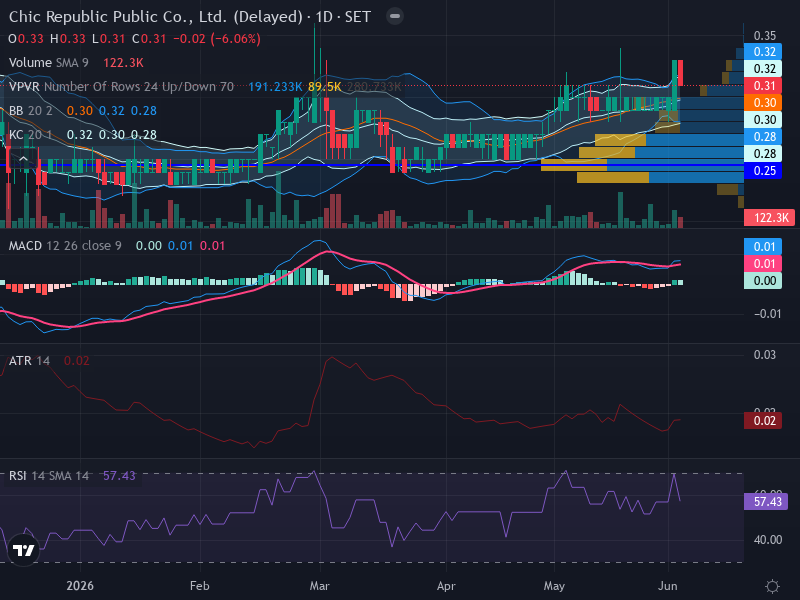Click the red 0.31 current price label
Viewport: 800px width, 600px height.
[763, 86]
